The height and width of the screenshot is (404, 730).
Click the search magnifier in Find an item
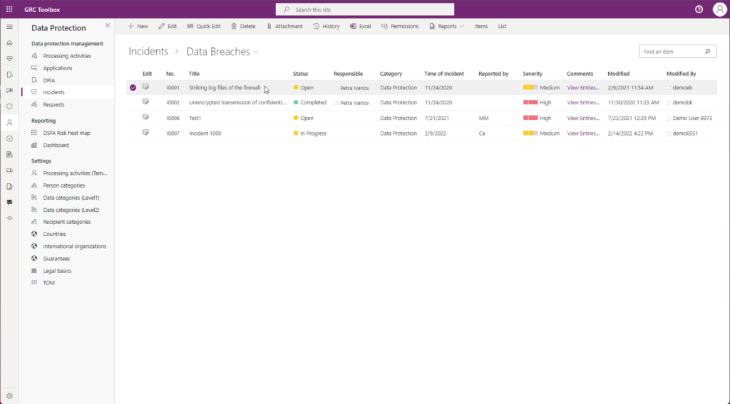708,52
